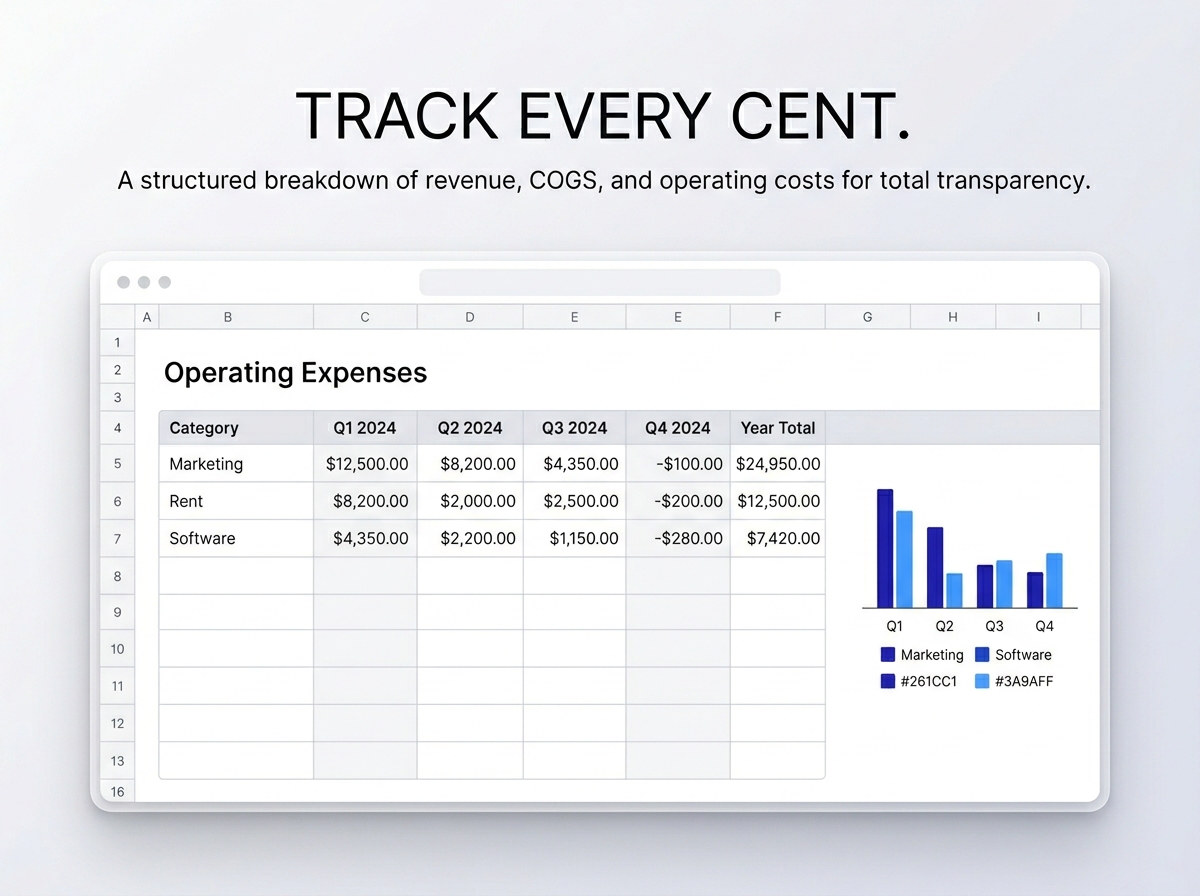The image size is (1200, 896).
Task: Click row 5 header number
Action: 117,464
